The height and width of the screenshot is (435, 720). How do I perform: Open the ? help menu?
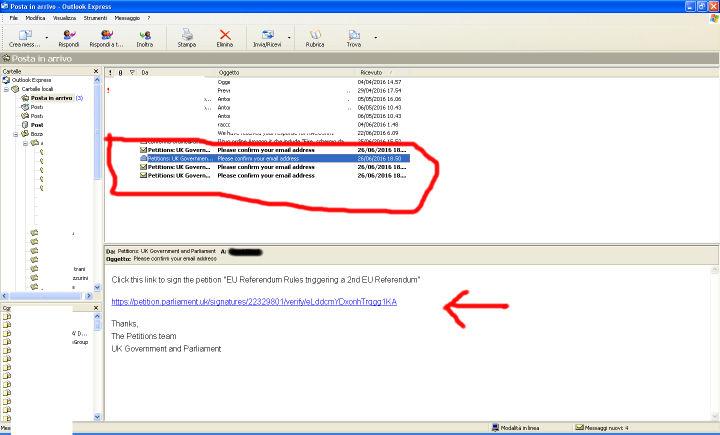coord(149,18)
